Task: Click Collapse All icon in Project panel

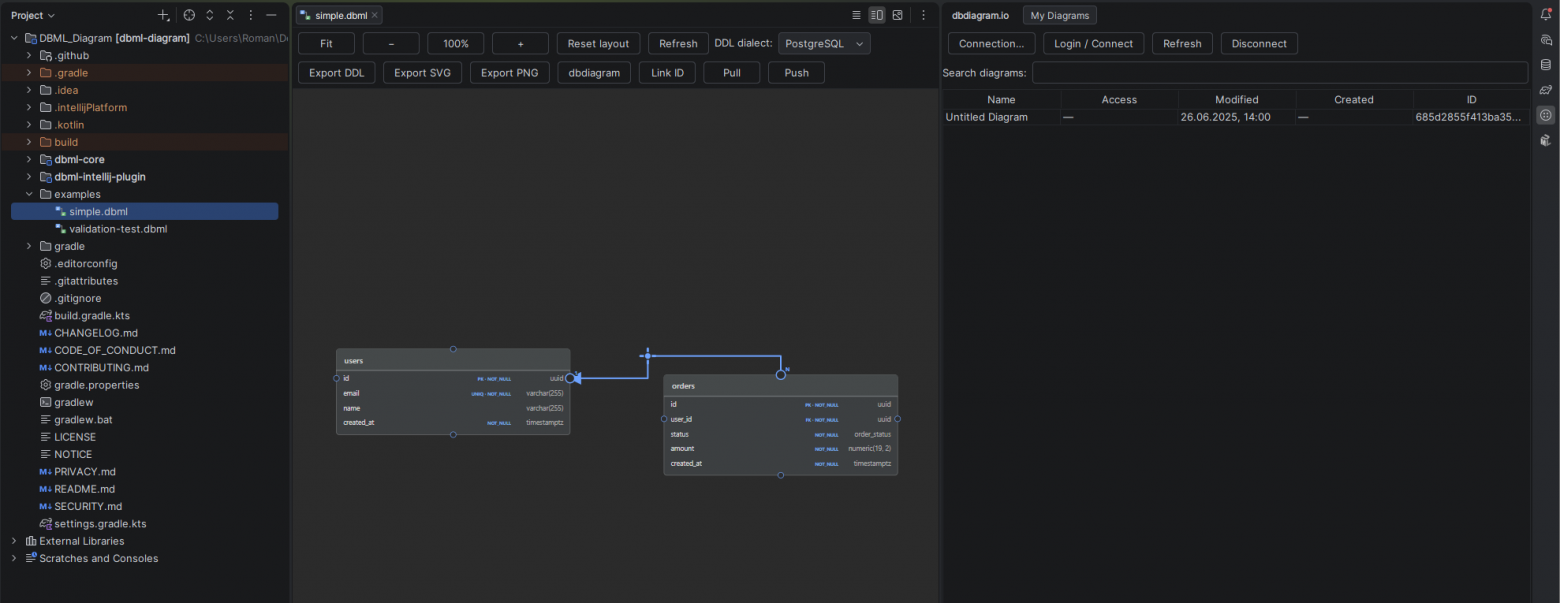Action: click(x=230, y=15)
